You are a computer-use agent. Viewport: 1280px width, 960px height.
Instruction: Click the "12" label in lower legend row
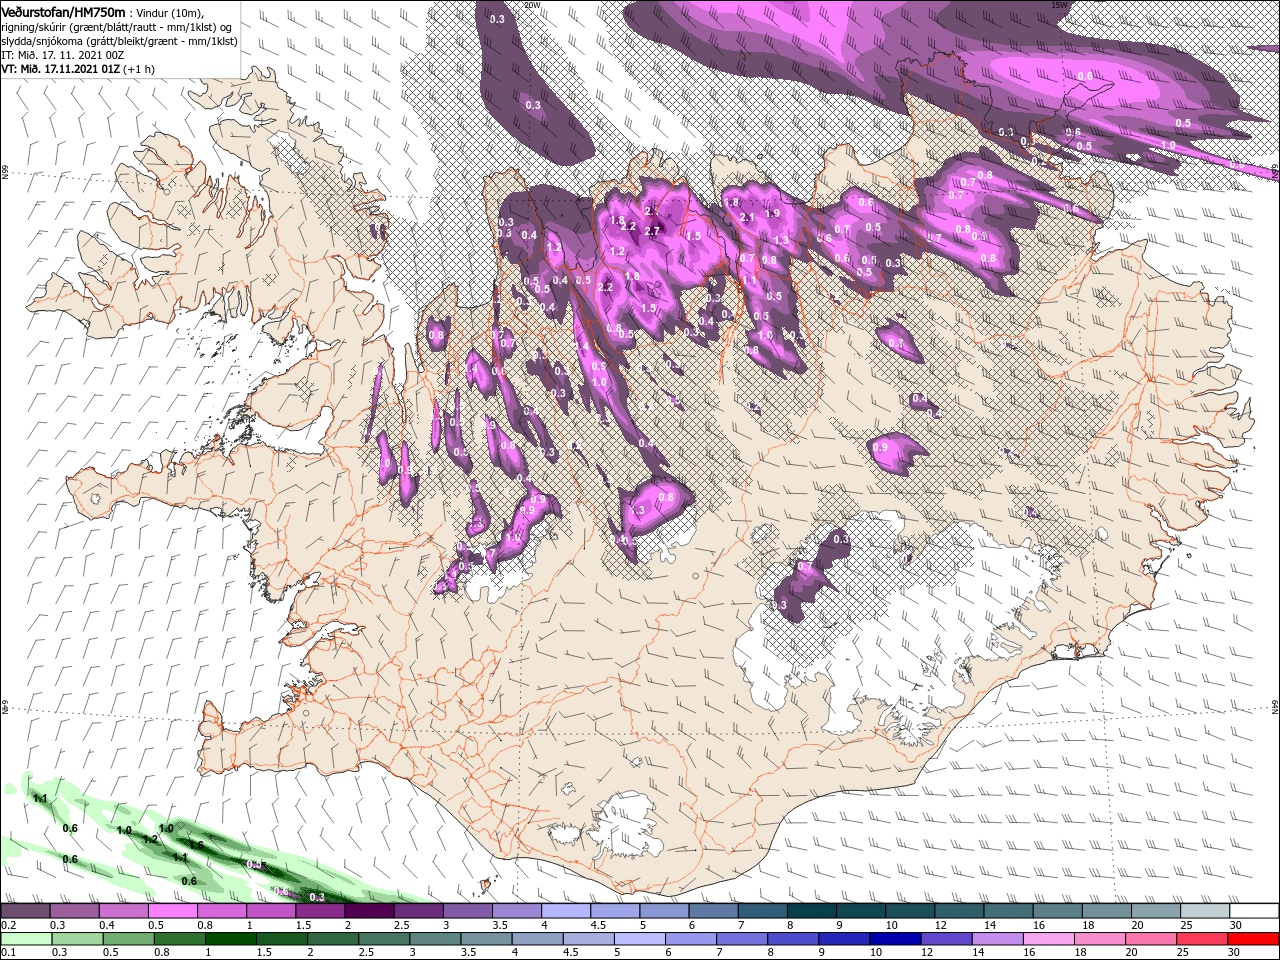tap(928, 952)
